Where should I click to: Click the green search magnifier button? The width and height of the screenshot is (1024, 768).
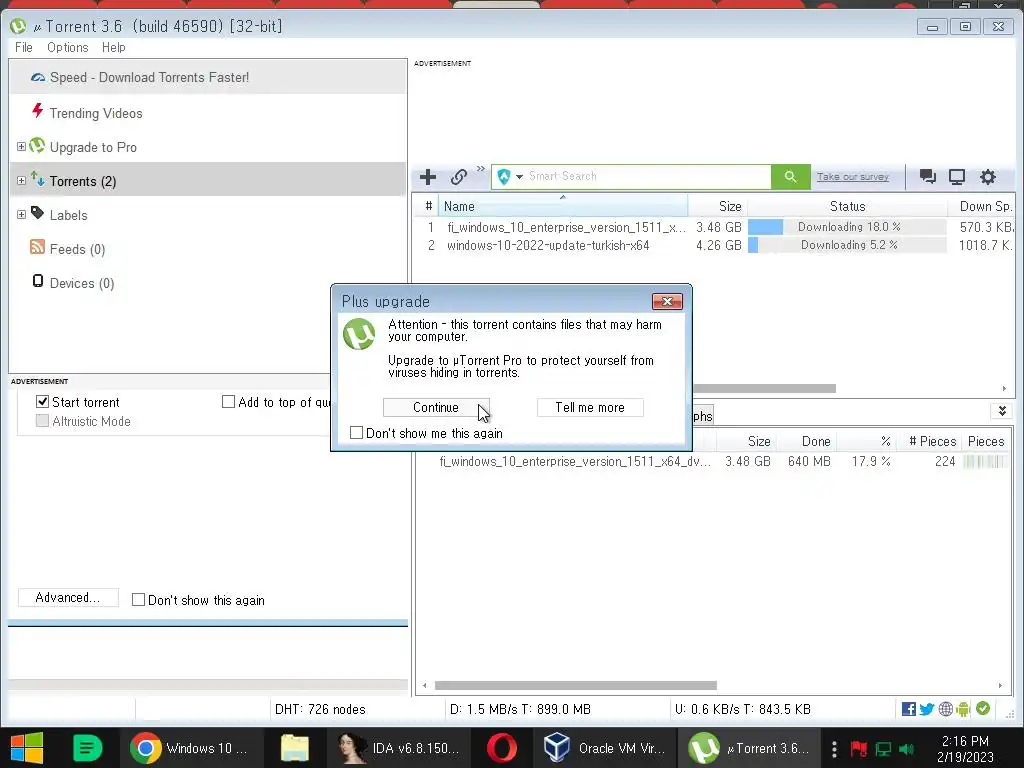click(x=790, y=176)
